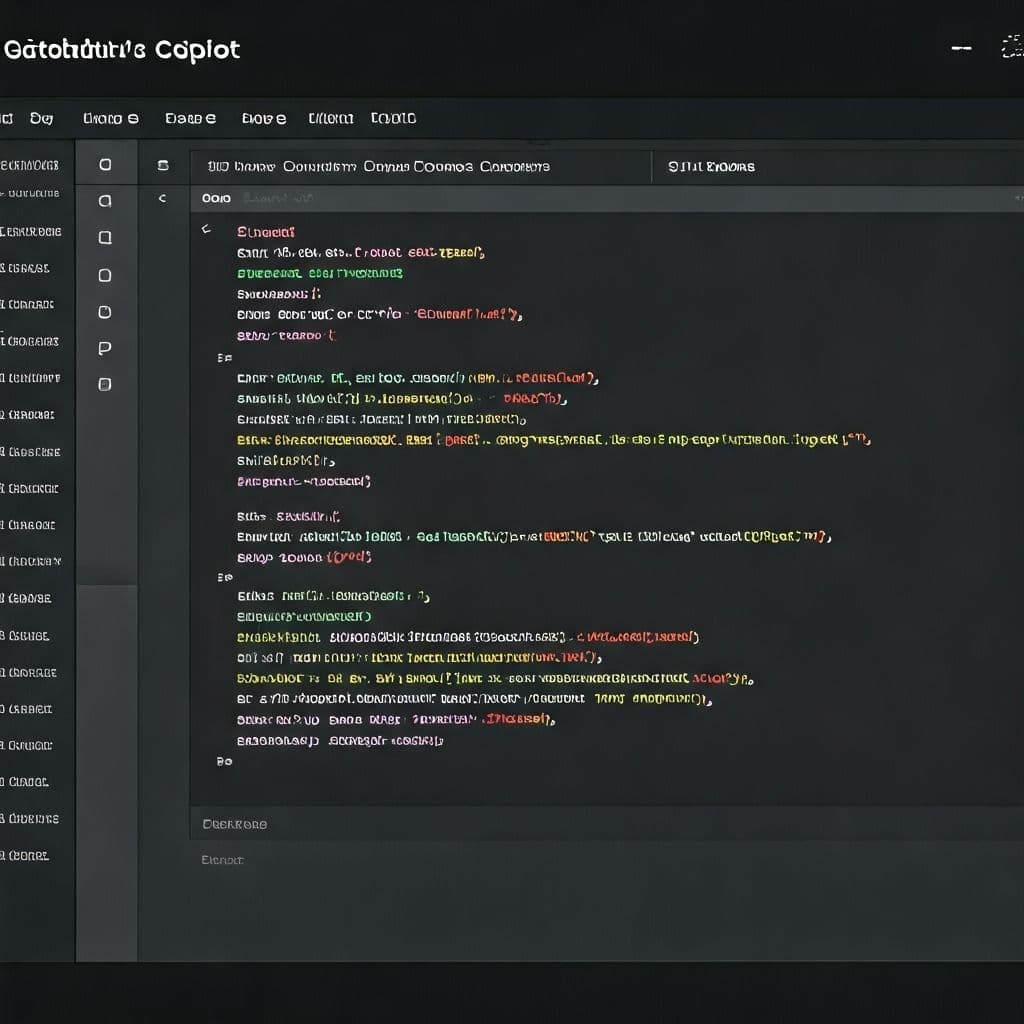Open the rightmost item in the menu bar
This screenshot has height=1024, width=1024.
click(x=393, y=118)
